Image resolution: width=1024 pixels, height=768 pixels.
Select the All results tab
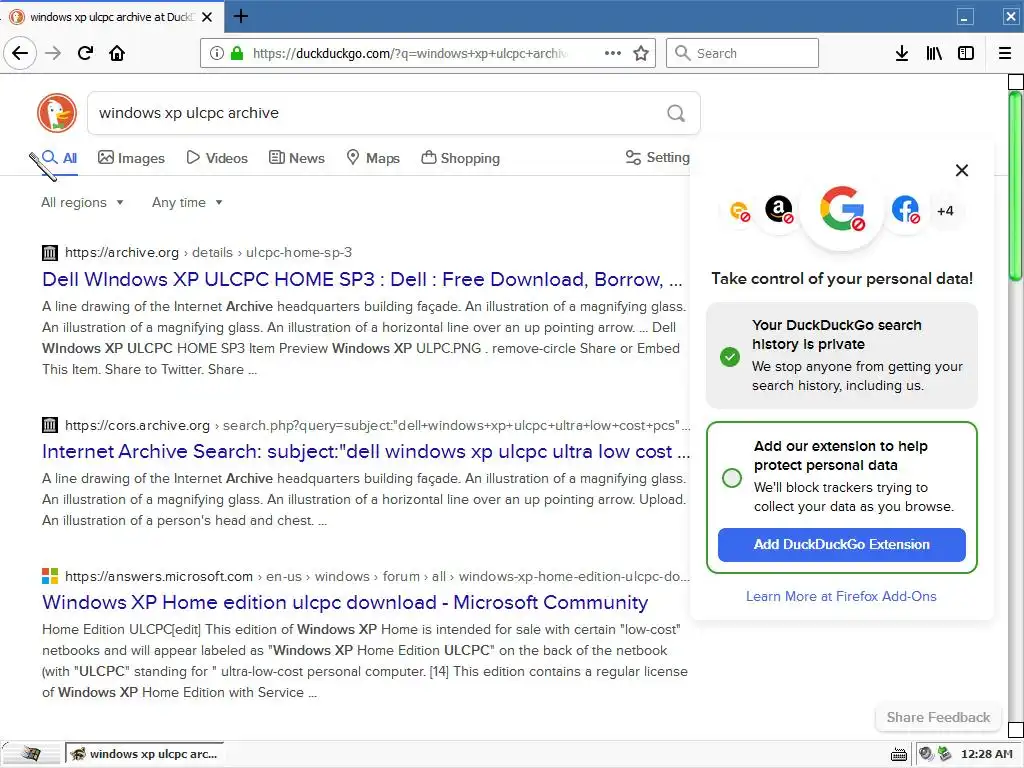tap(59, 158)
